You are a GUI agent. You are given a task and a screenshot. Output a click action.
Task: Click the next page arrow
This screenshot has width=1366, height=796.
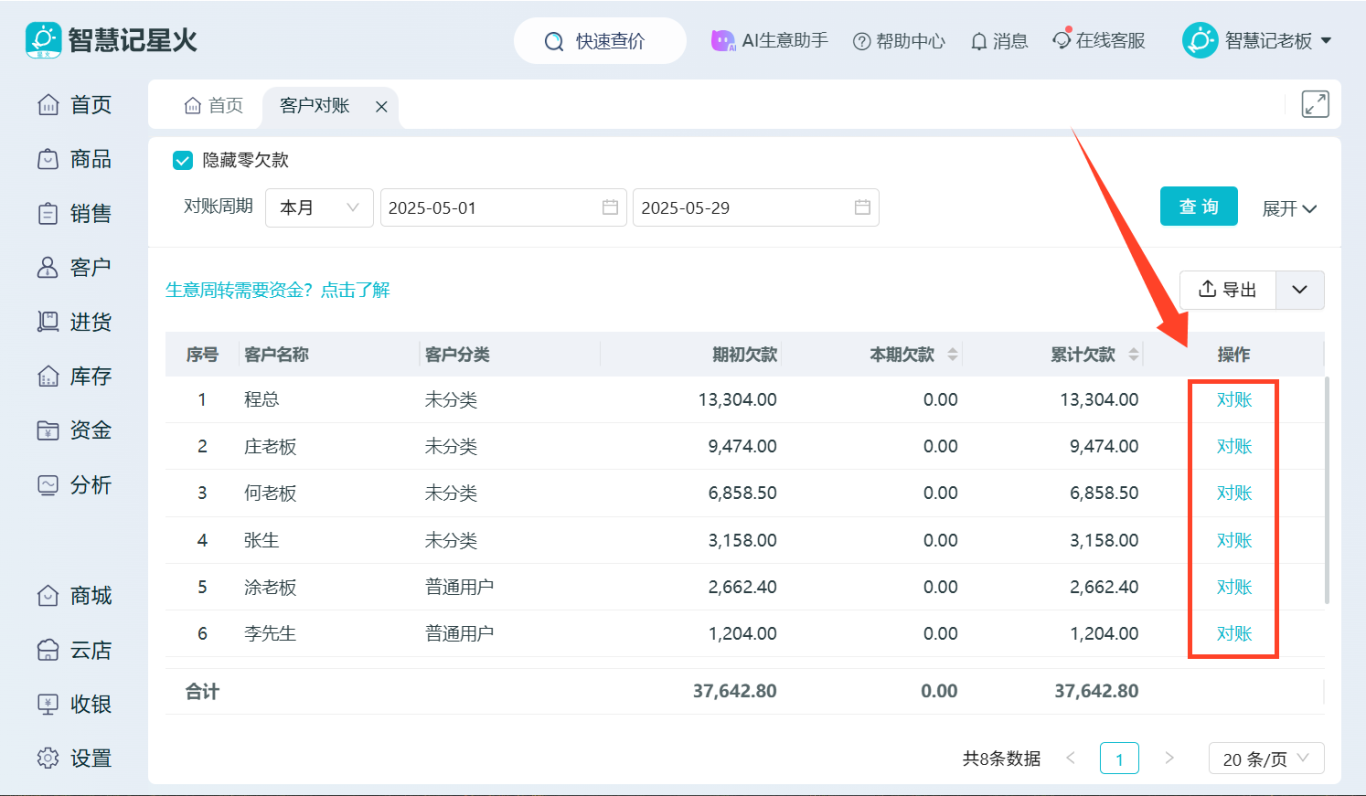tap(1169, 758)
